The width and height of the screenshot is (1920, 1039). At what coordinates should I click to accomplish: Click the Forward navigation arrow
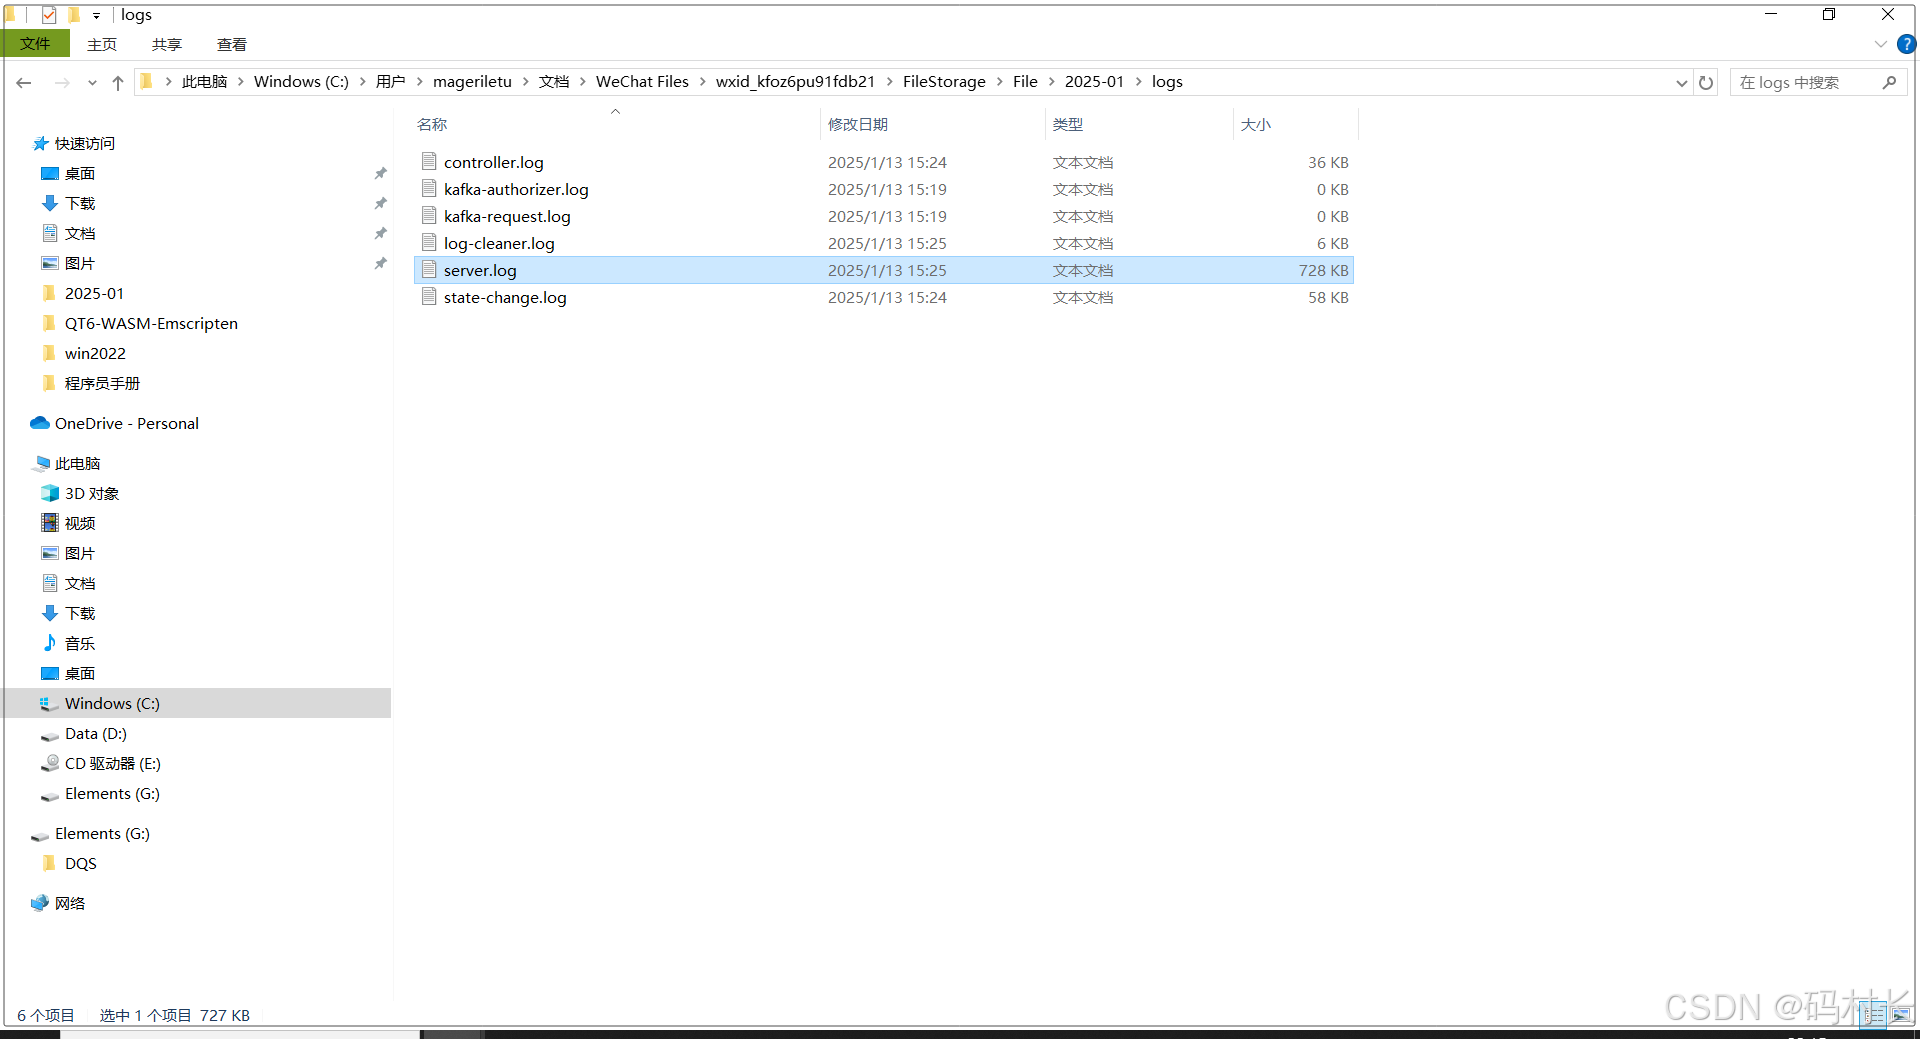point(62,83)
